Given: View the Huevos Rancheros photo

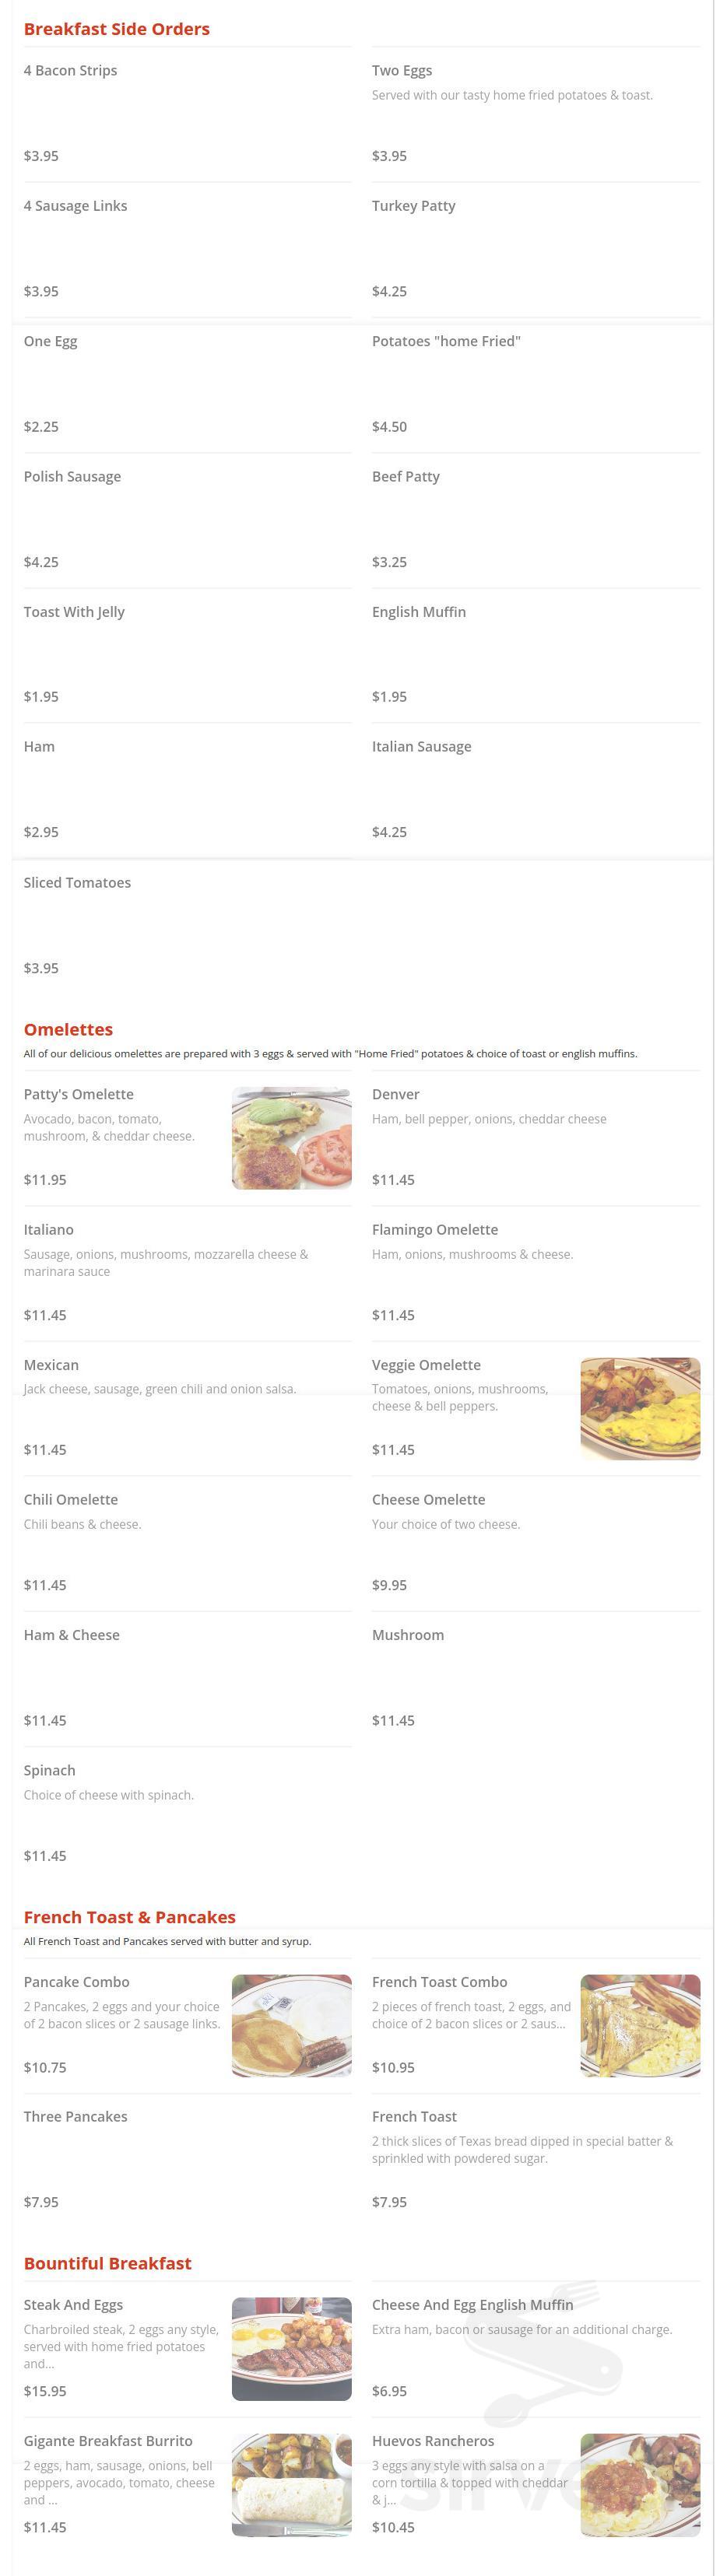Looking at the screenshot, I should click(x=640, y=2484).
